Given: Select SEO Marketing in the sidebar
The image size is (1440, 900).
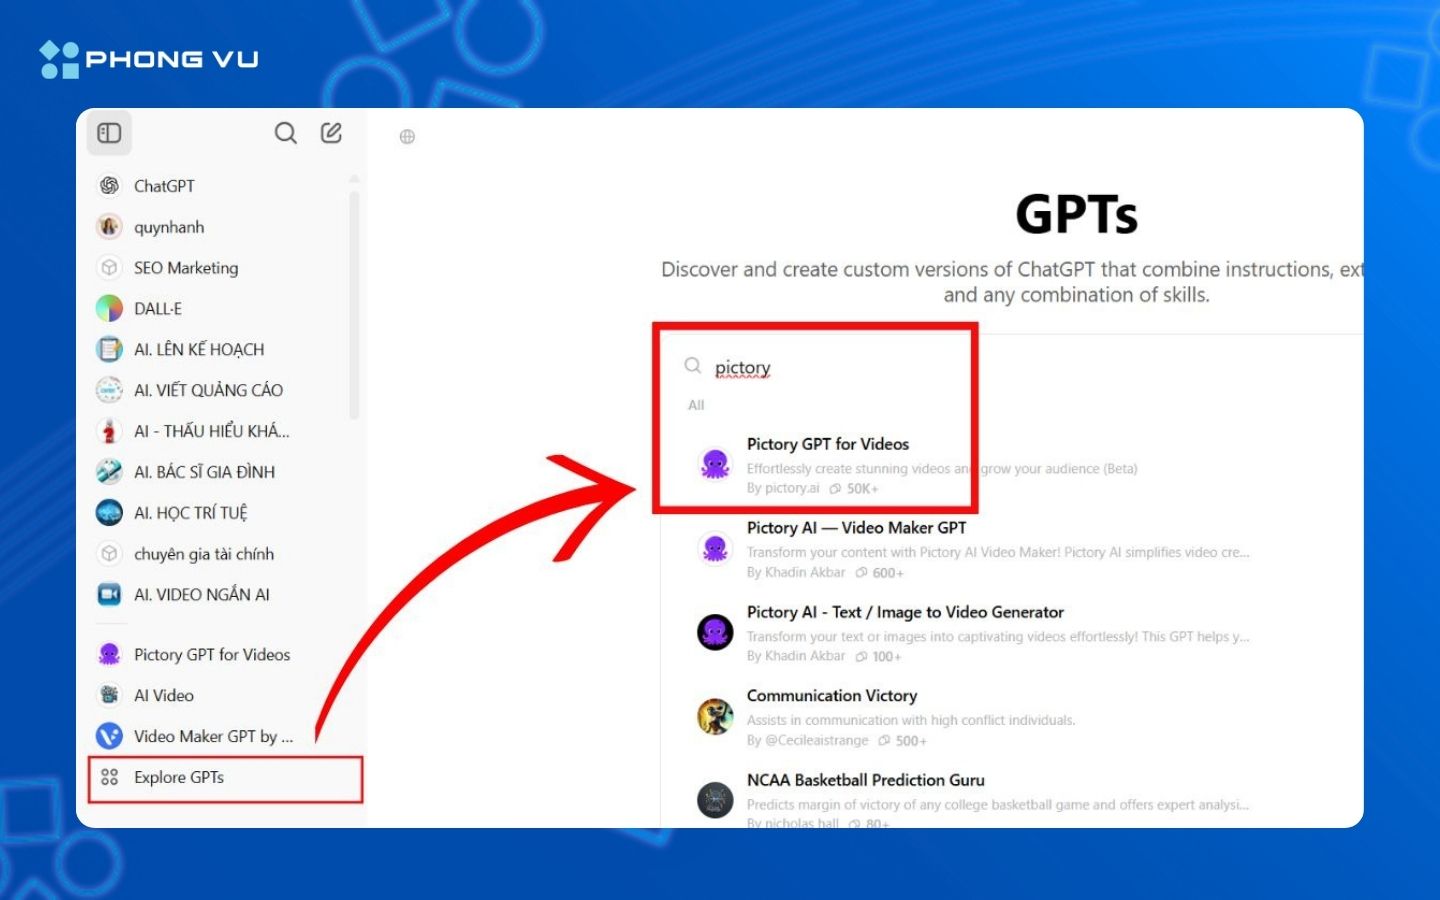Looking at the screenshot, I should 185,268.
